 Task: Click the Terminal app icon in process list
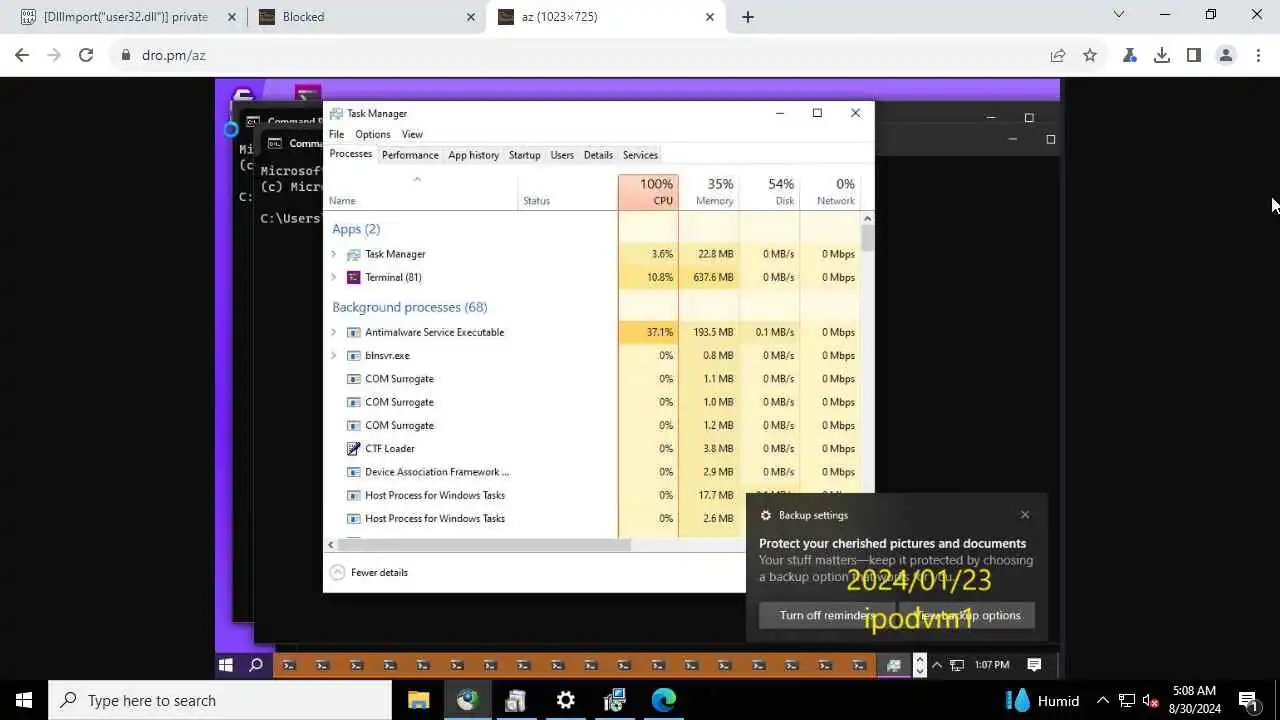353,277
